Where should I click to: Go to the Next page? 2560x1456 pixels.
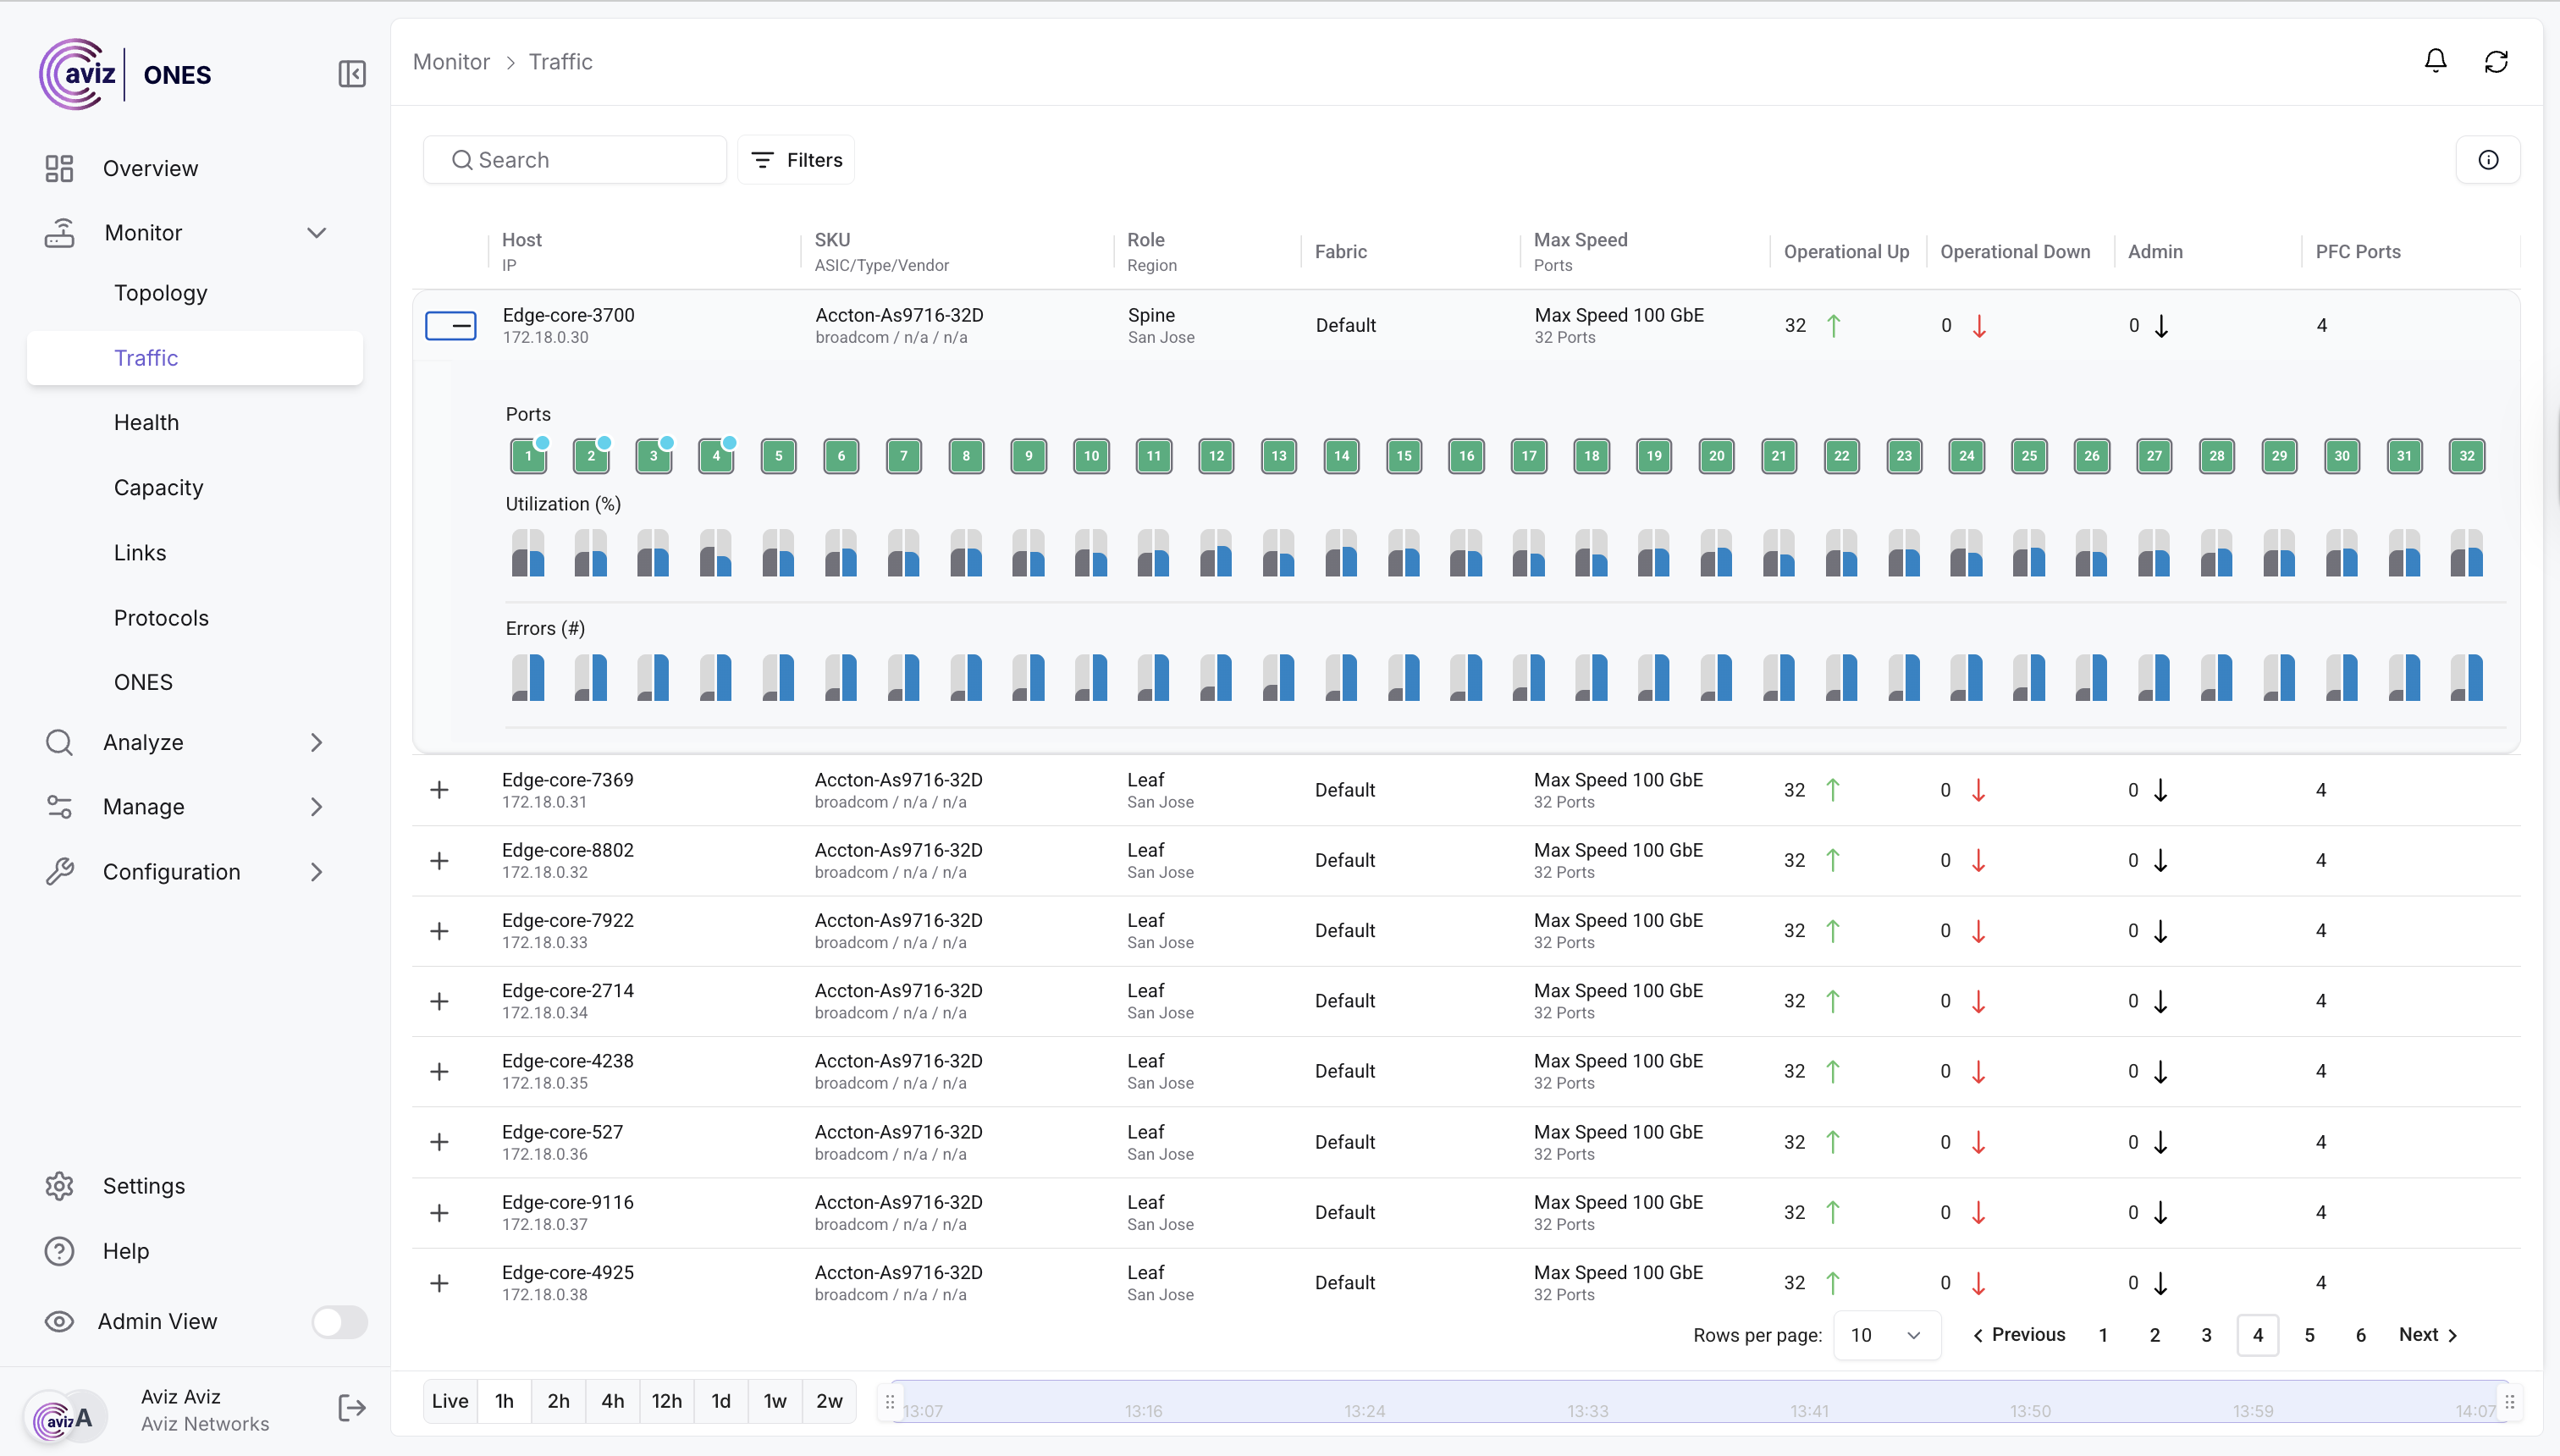tap(2427, 1335)
